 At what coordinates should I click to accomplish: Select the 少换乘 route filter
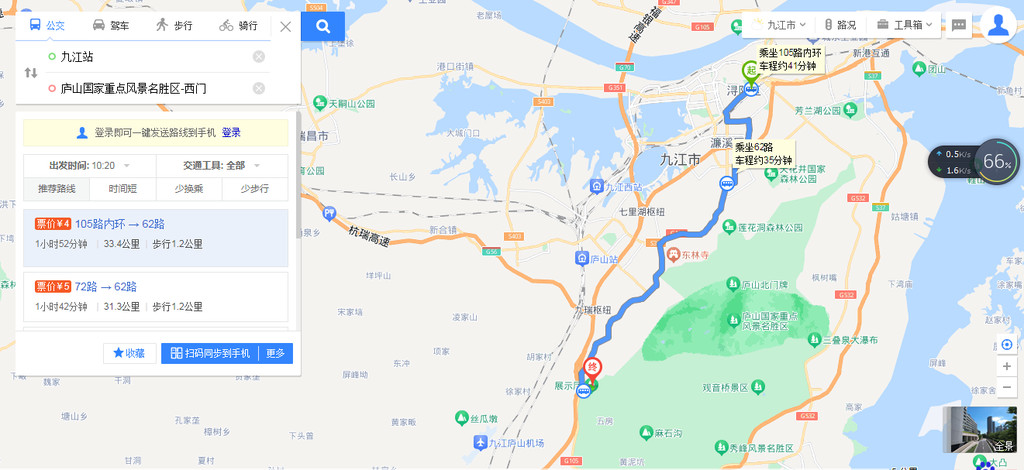click(189, 189)
